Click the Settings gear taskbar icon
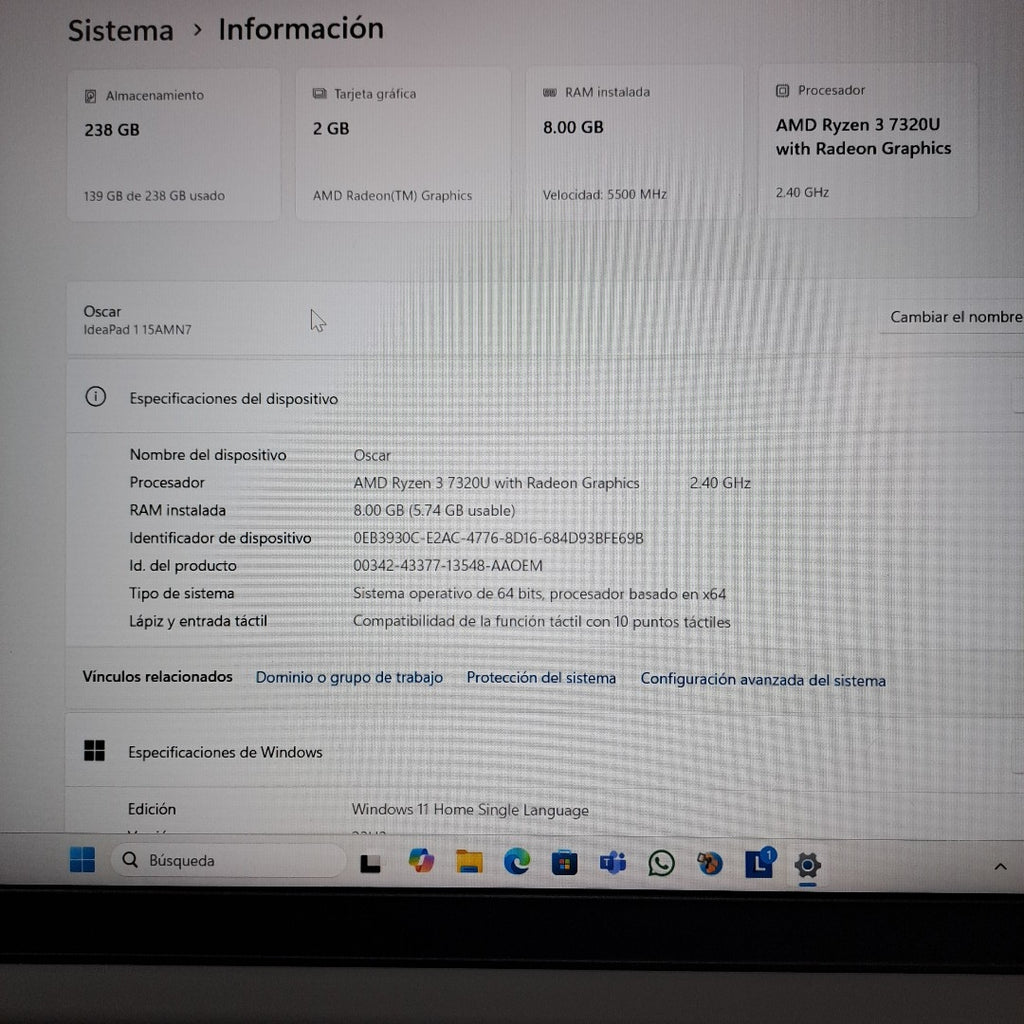Viewport: 1024px width, 1024px height. [x=807, y=865]
